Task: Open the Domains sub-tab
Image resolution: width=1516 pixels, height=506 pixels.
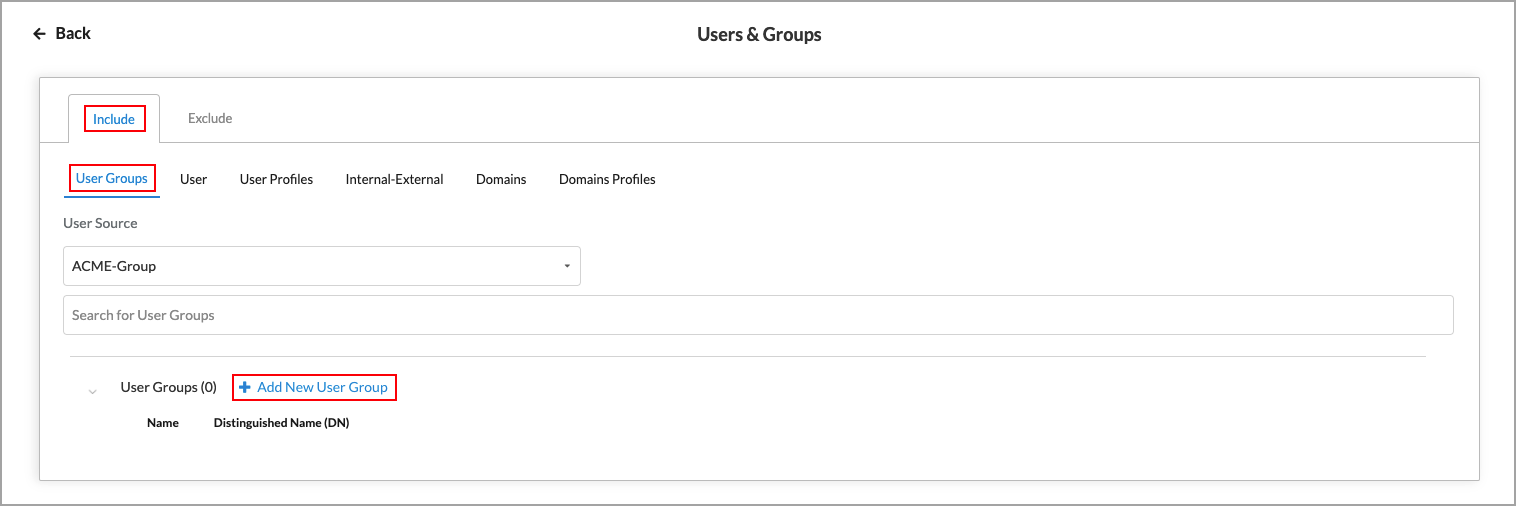Action: point(501,180)
